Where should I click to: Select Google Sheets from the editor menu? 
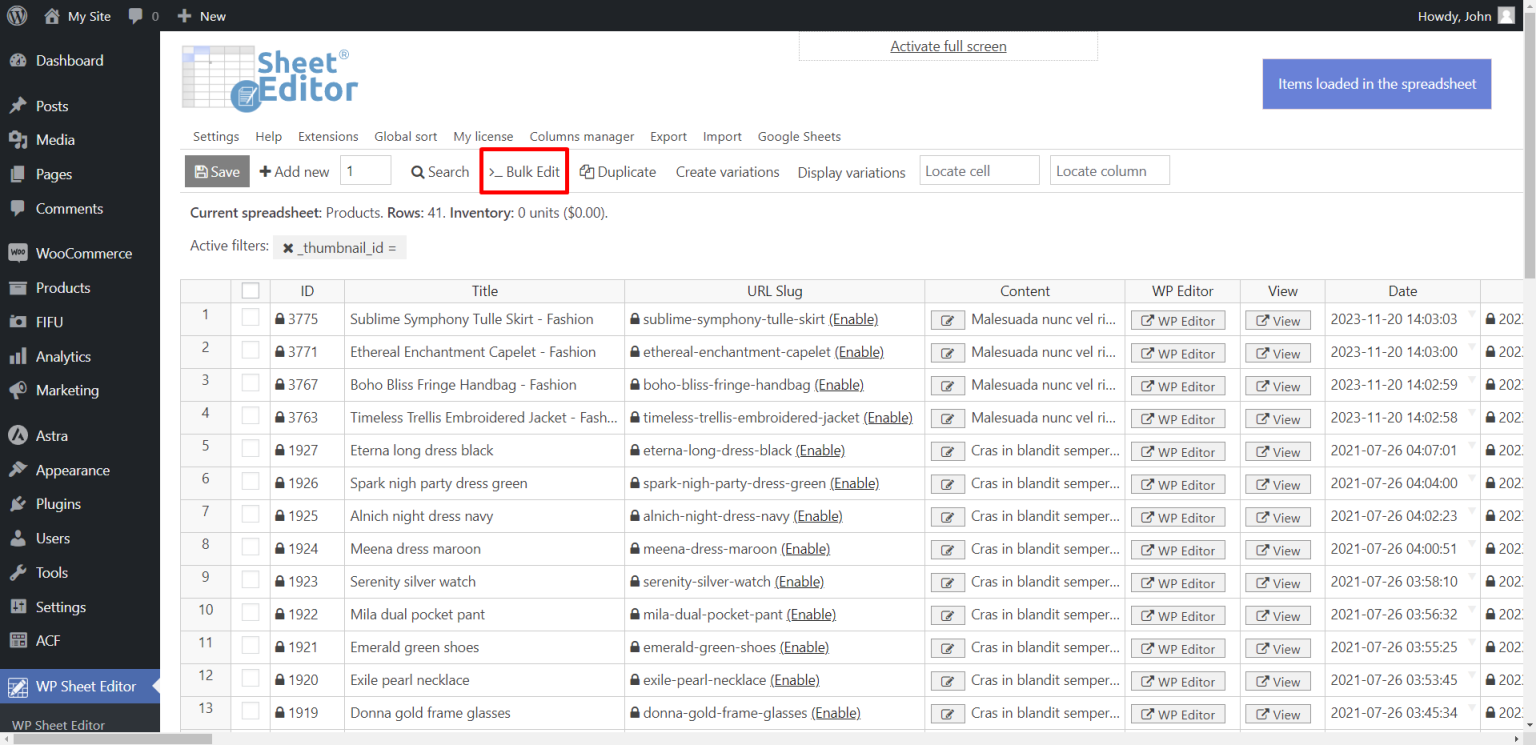tap(799, 136)
